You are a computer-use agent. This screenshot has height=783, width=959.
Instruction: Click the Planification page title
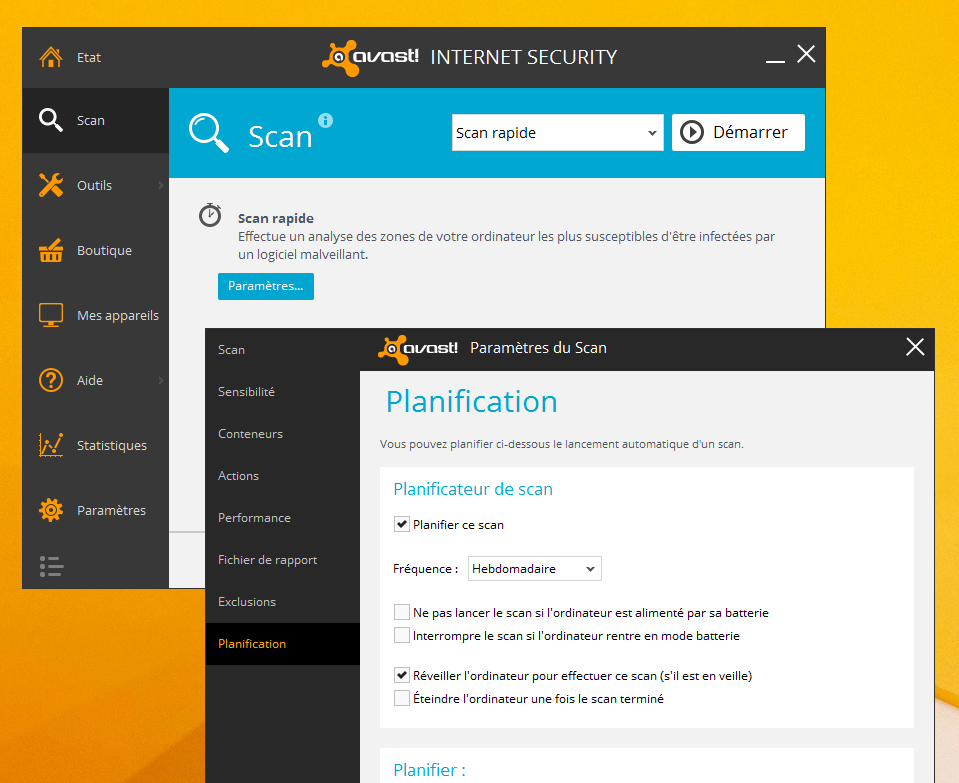click(x=472, y=402)
